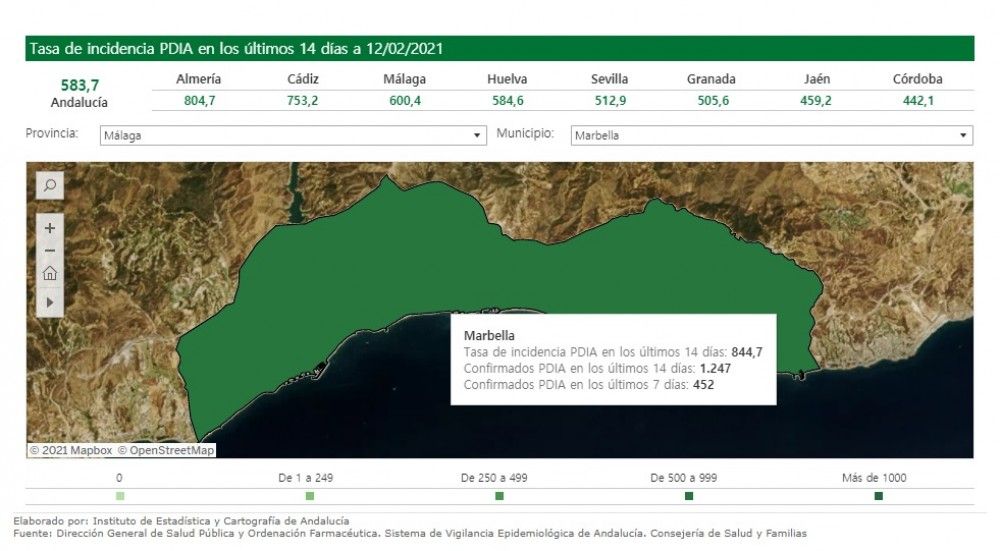Open the Municipio dropdown showing Marbella
1000x551 pixels.
coord(772,135)
